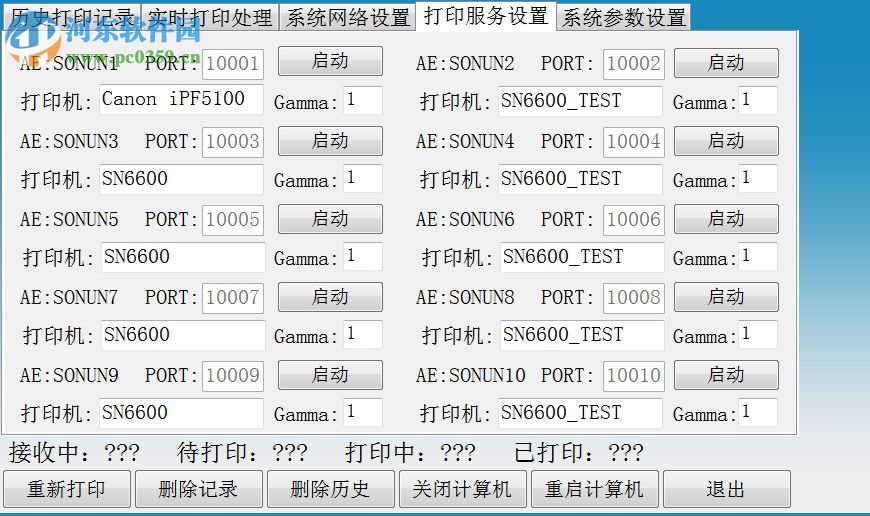The image size is (870, 516).
Task: Click 删除记录 to delete records
Action: pos(199,489)
